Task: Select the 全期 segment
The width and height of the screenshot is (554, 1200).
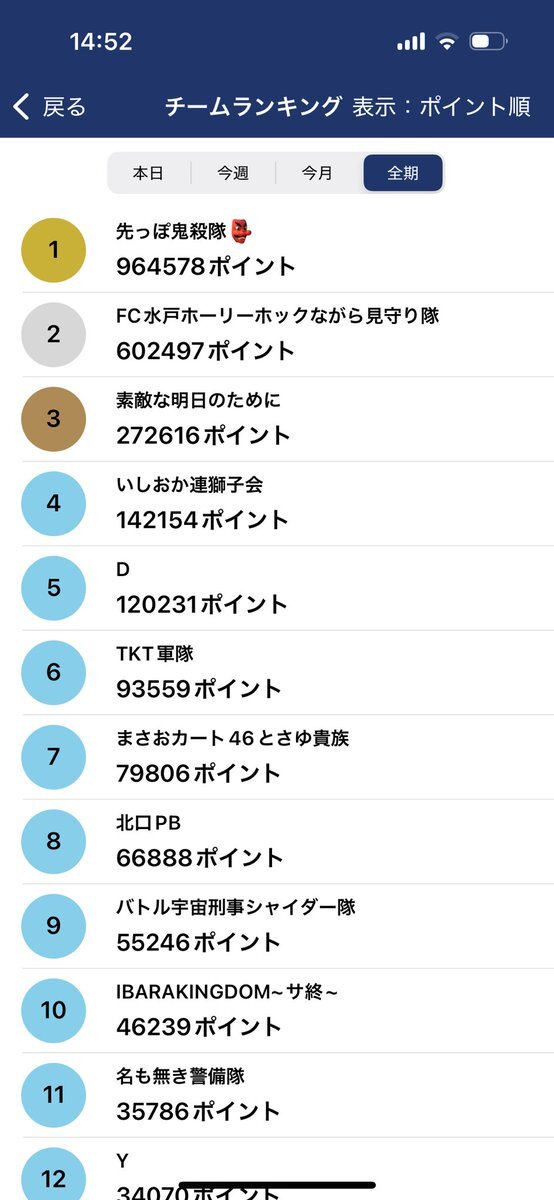Action: (x=403, y=173)
